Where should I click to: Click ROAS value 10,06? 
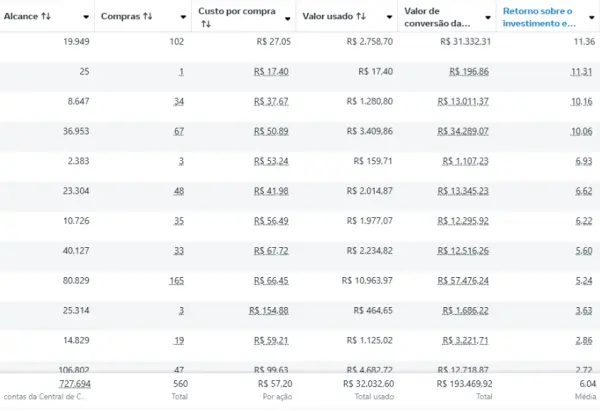click(x=581, y=131)
